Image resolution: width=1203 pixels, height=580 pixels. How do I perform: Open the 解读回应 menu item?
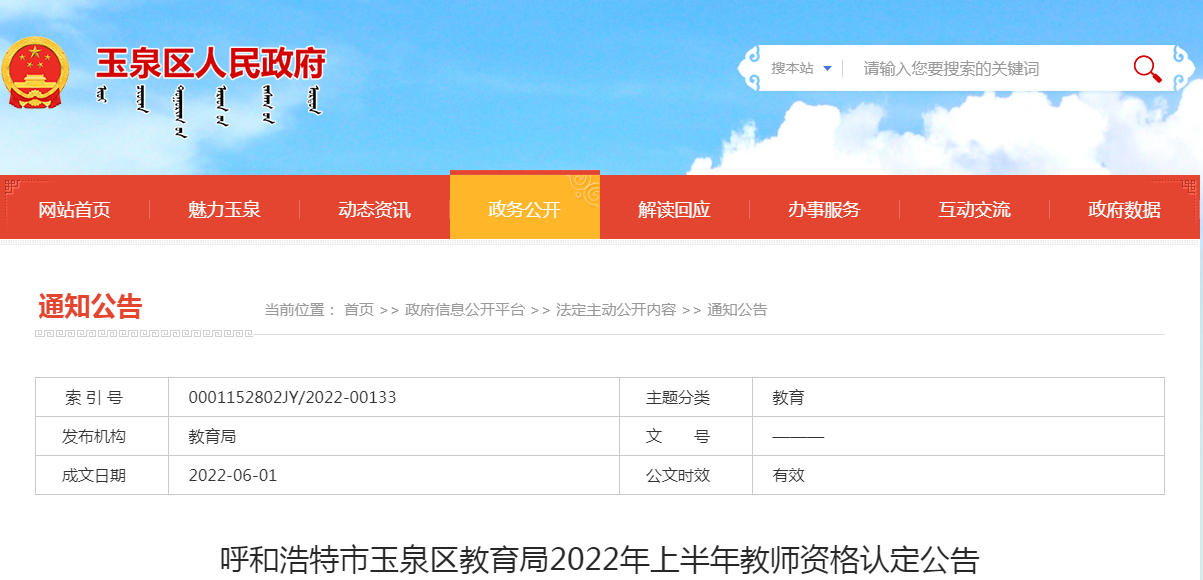[x=675, y=210]
